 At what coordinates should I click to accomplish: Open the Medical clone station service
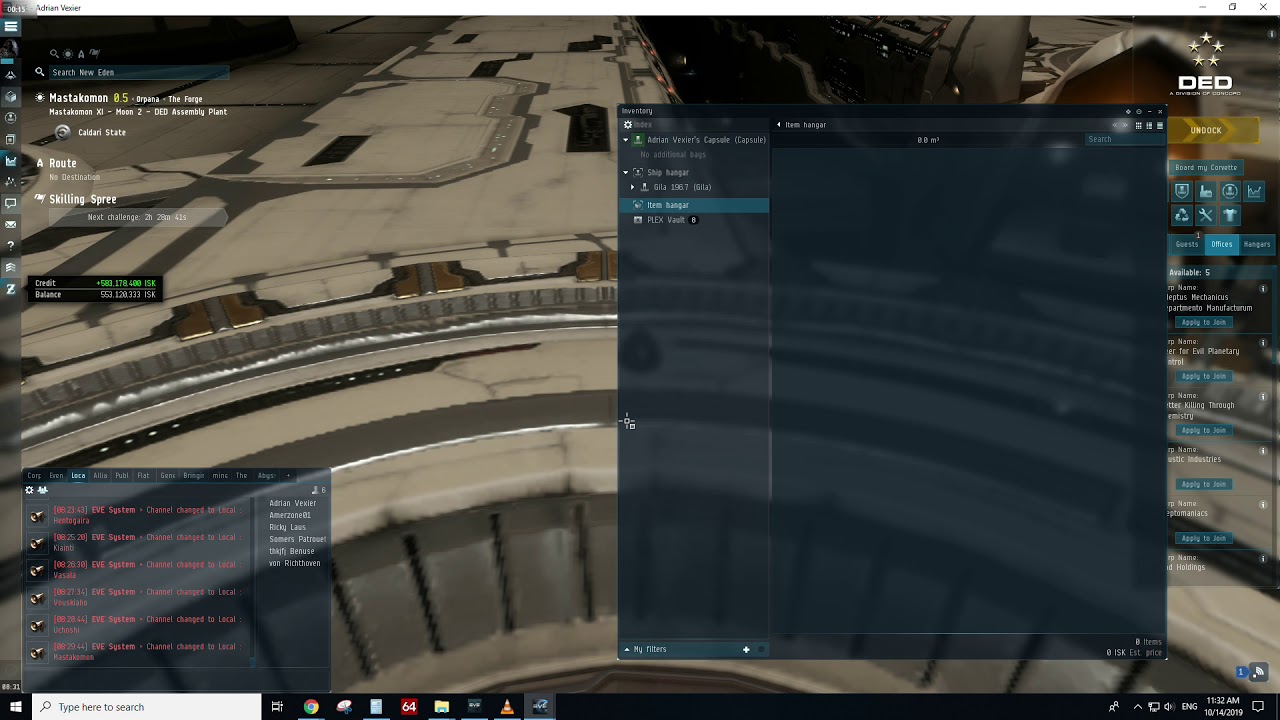(1230, 191)
